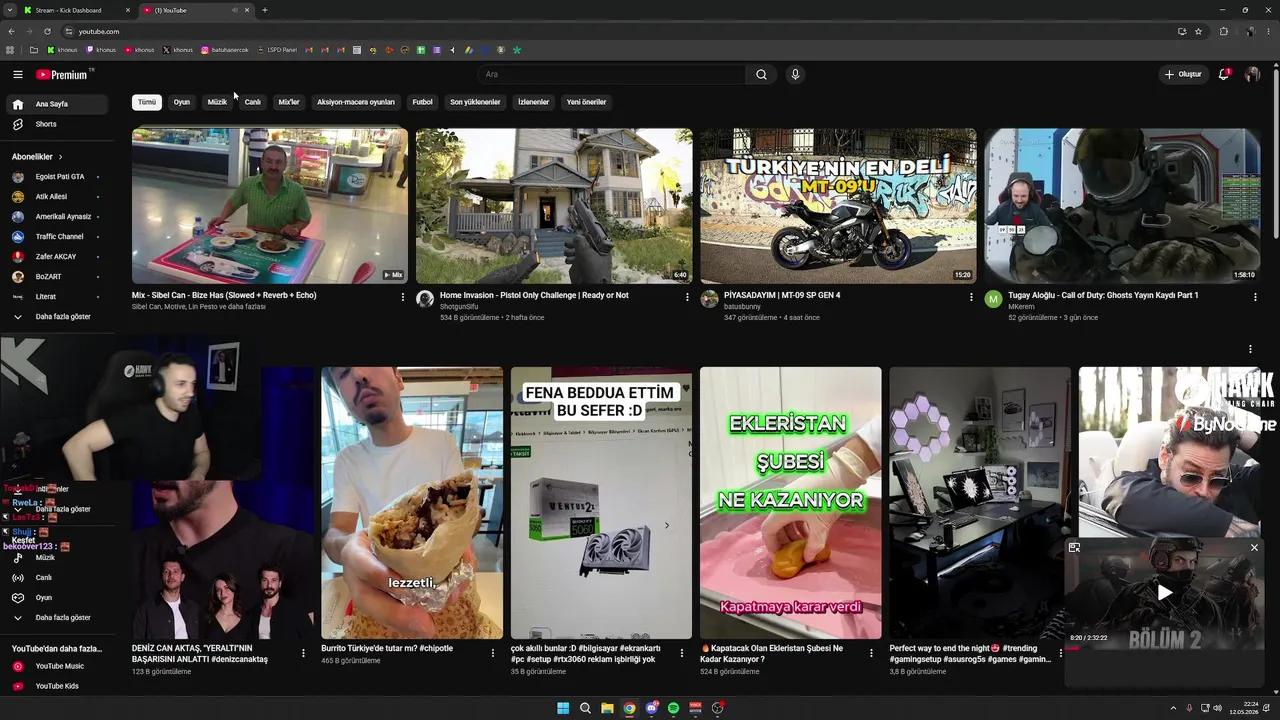1280x720 pixels.
Task: Open Home Invasion Ready or Not thumbnail
Action: tap(554, 206)
